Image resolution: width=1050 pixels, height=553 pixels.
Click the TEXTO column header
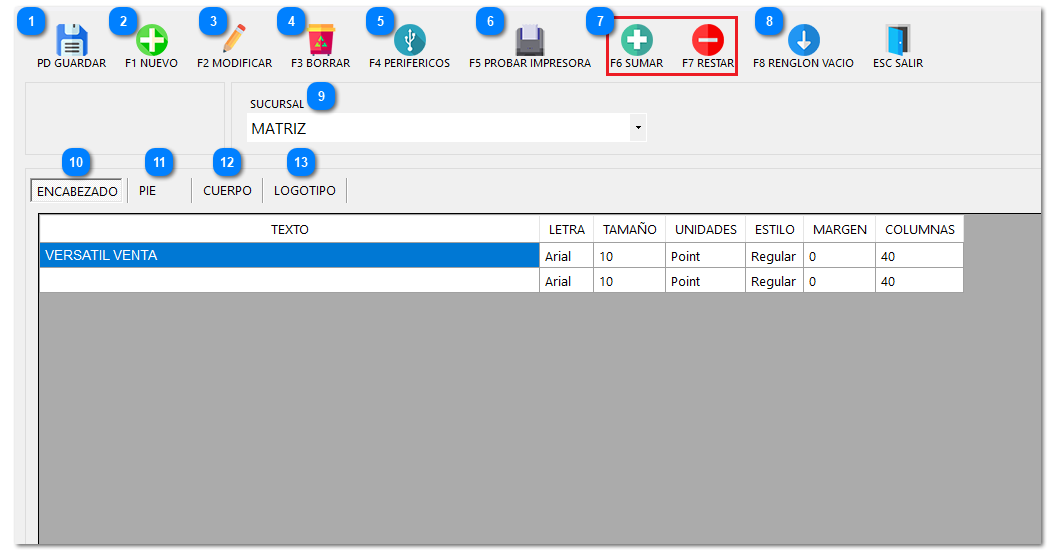click(x=289, y=230)
